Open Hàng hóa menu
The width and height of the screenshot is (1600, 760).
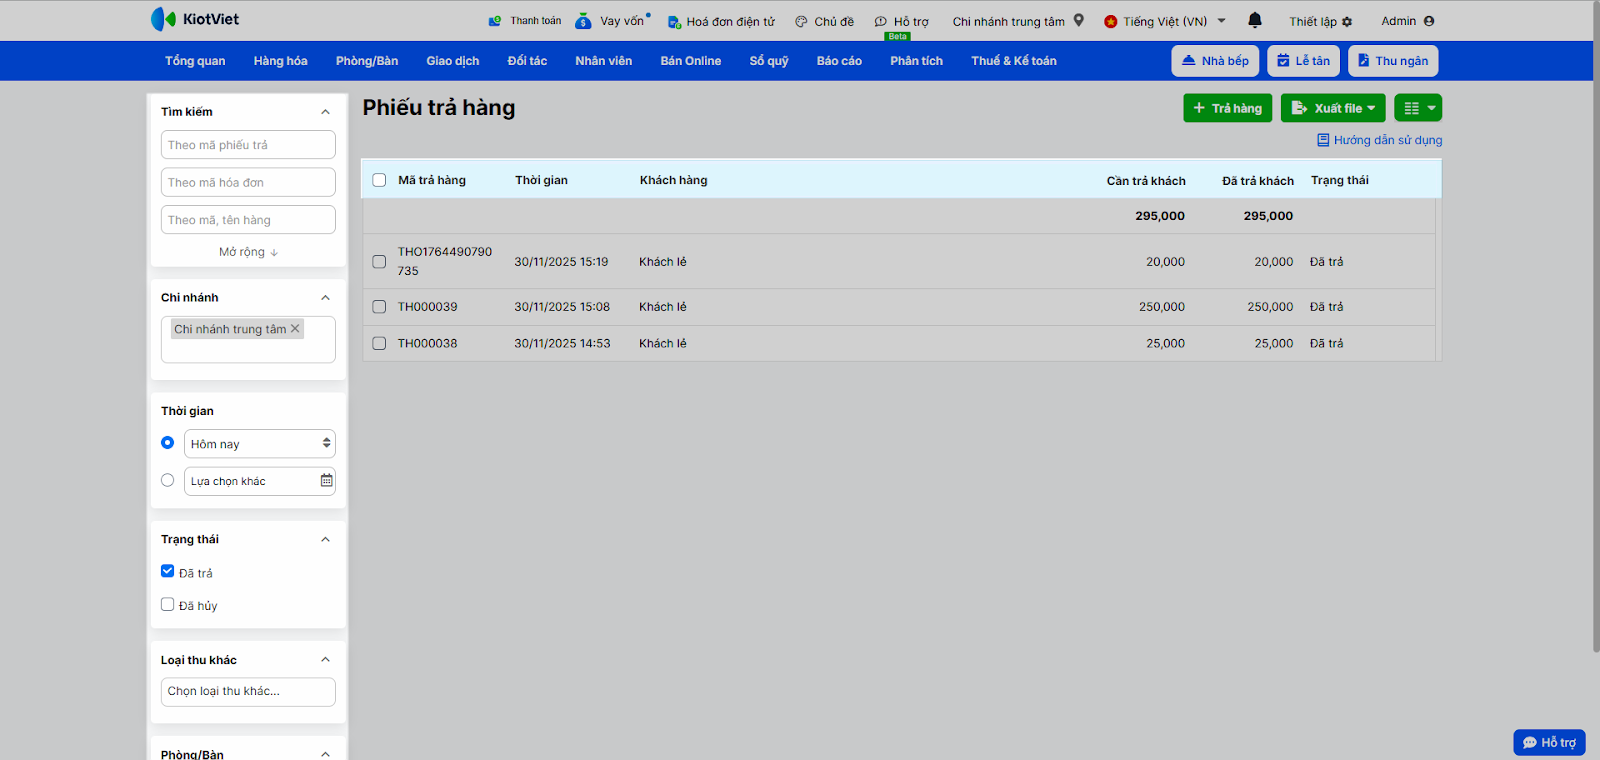pyautogui.click(x=280, y=61)
